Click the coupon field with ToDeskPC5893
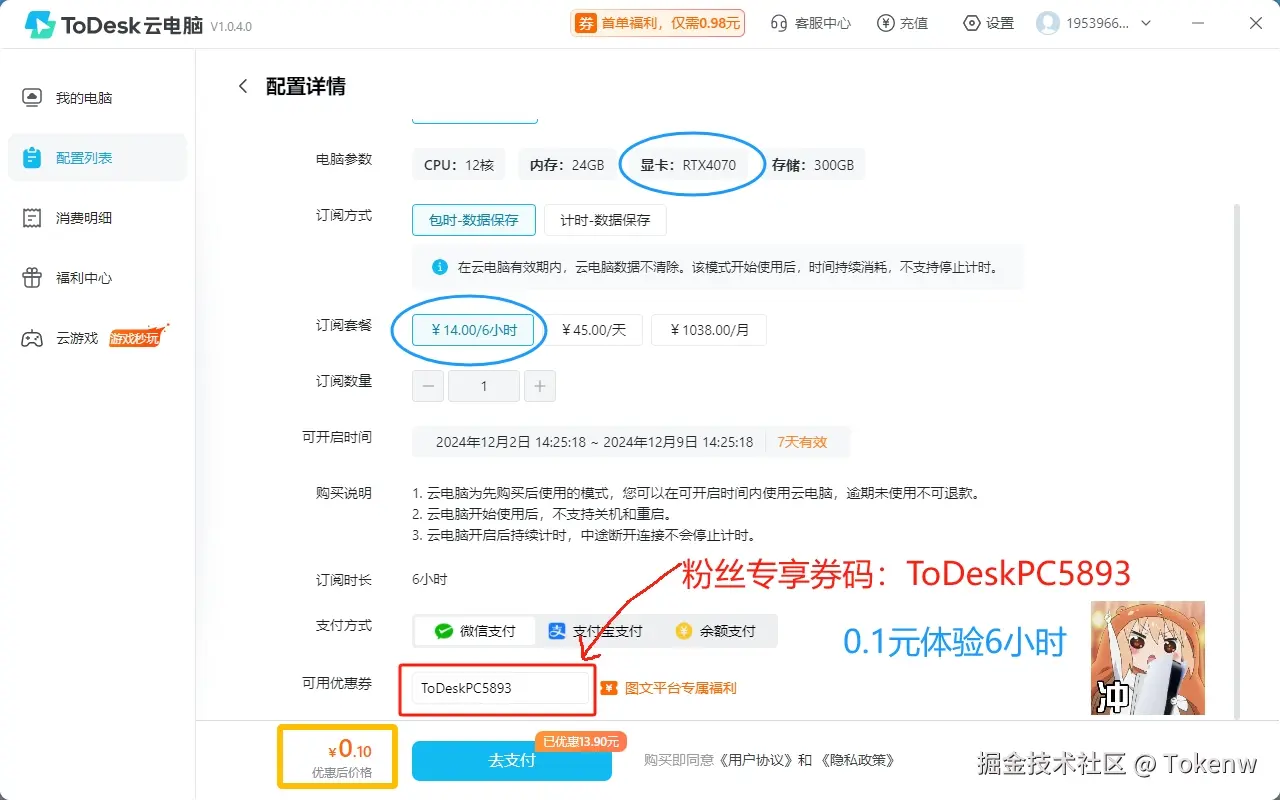This screenshot has width=1280, height=800. pos(501,688)
